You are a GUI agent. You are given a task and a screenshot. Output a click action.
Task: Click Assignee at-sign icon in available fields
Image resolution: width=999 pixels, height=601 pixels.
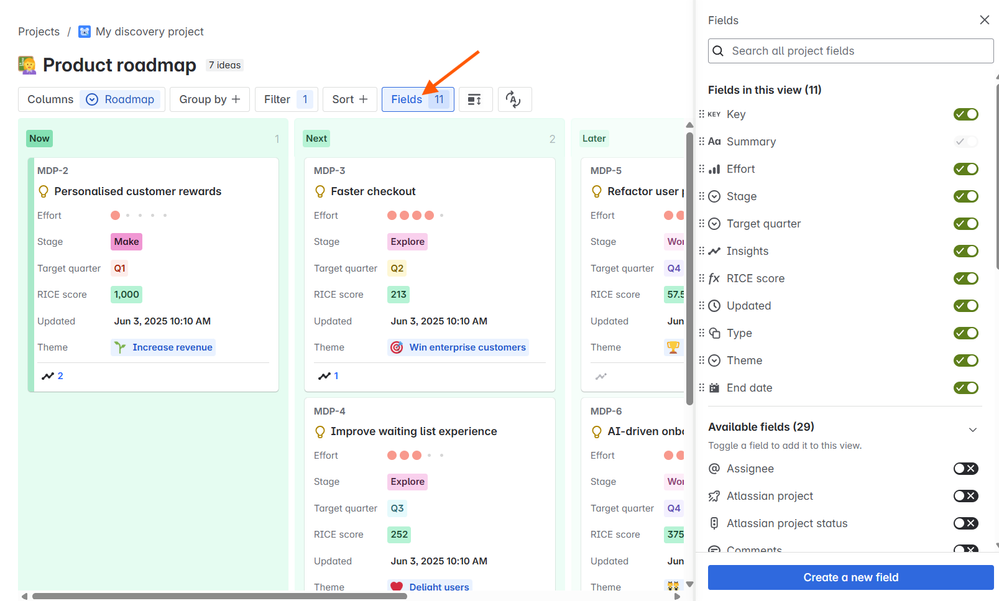click(714, 468)
